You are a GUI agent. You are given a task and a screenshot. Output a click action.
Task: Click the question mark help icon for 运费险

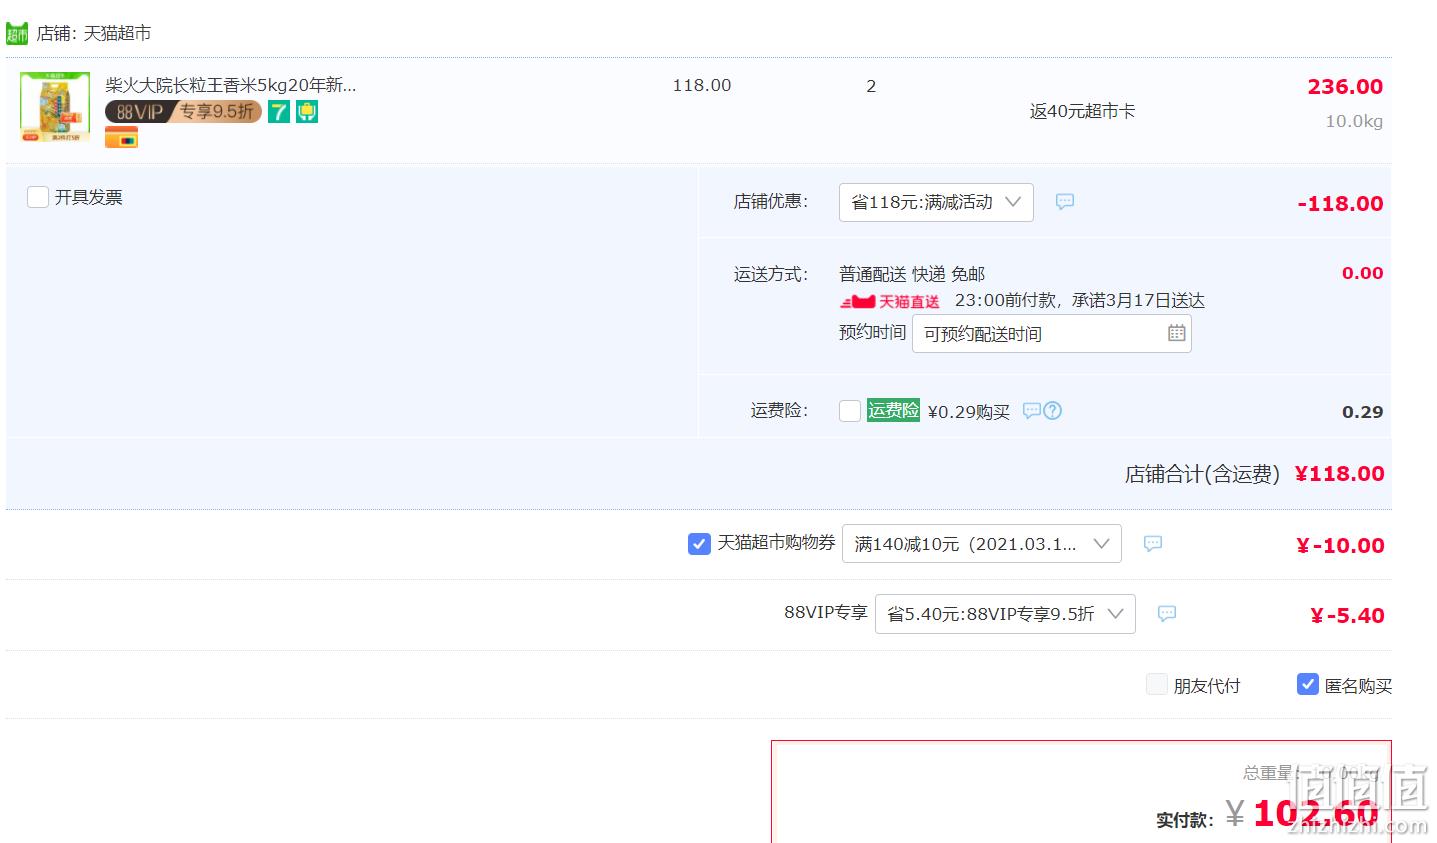coord(1052,411)
